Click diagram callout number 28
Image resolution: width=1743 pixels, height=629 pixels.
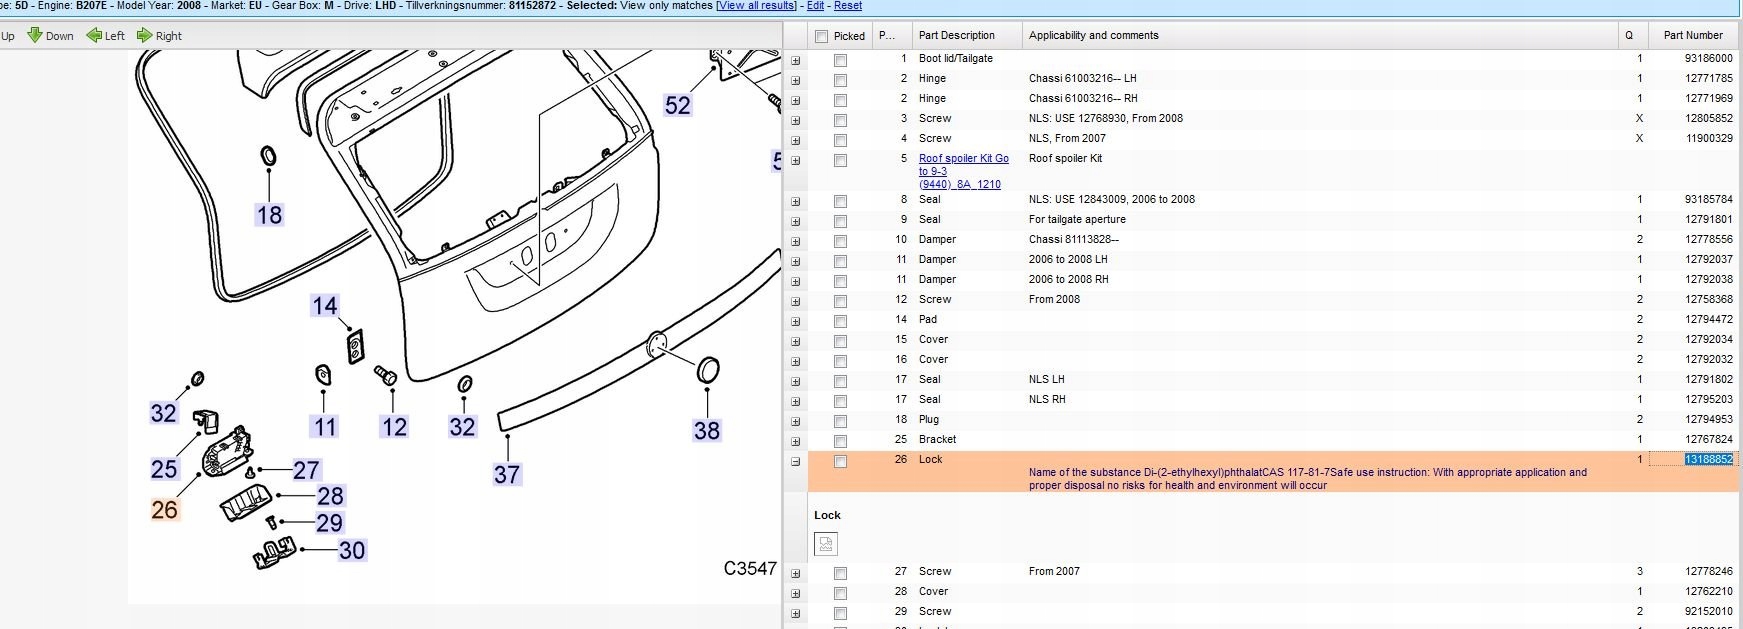coord(330,496)
